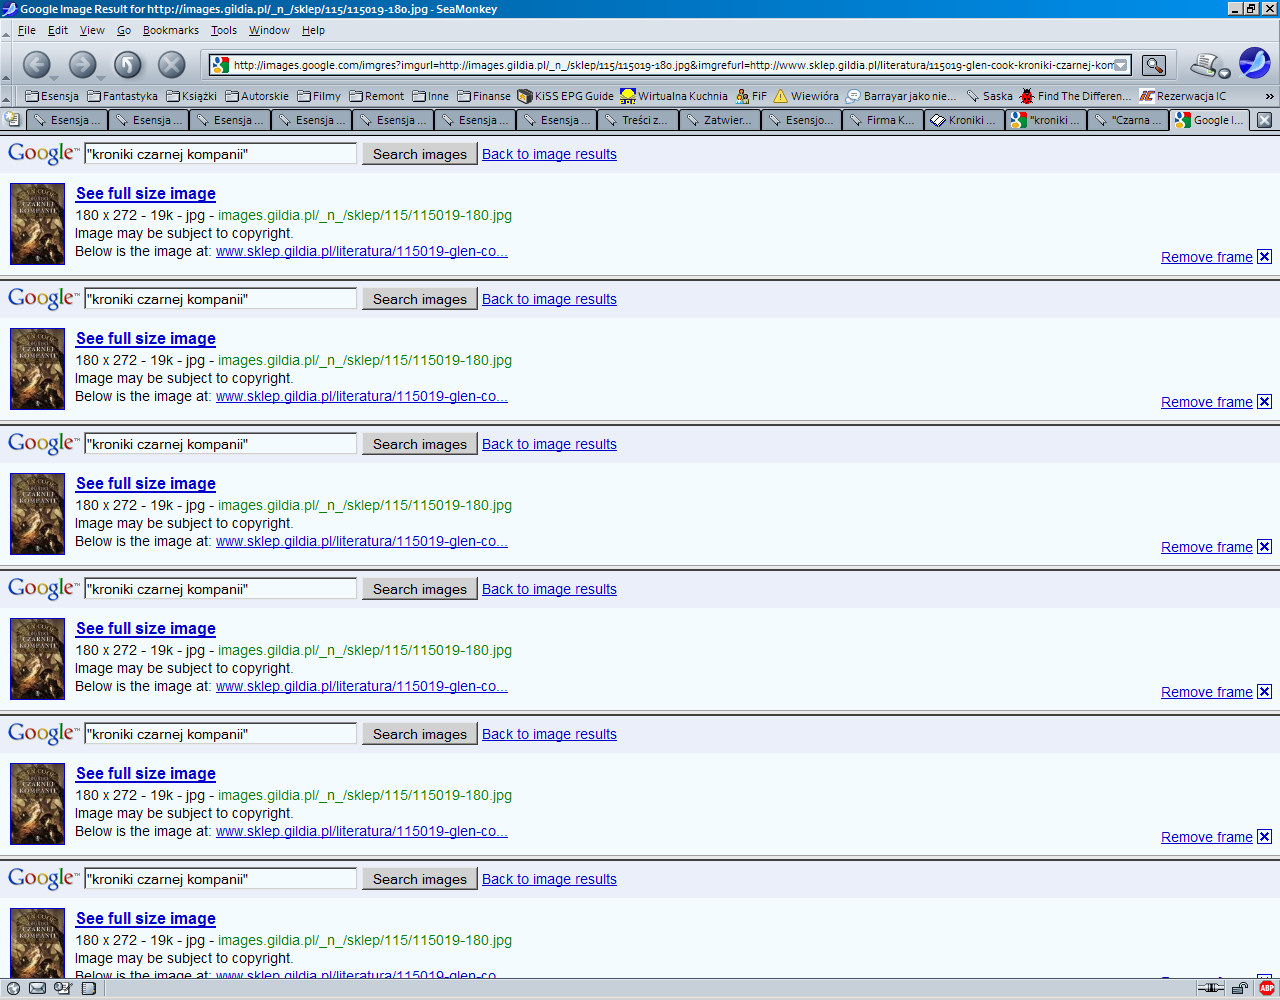The image size is (1280, 1000).
Task: Expand the Remont bookmarks folder
Action: coord(377,96)
